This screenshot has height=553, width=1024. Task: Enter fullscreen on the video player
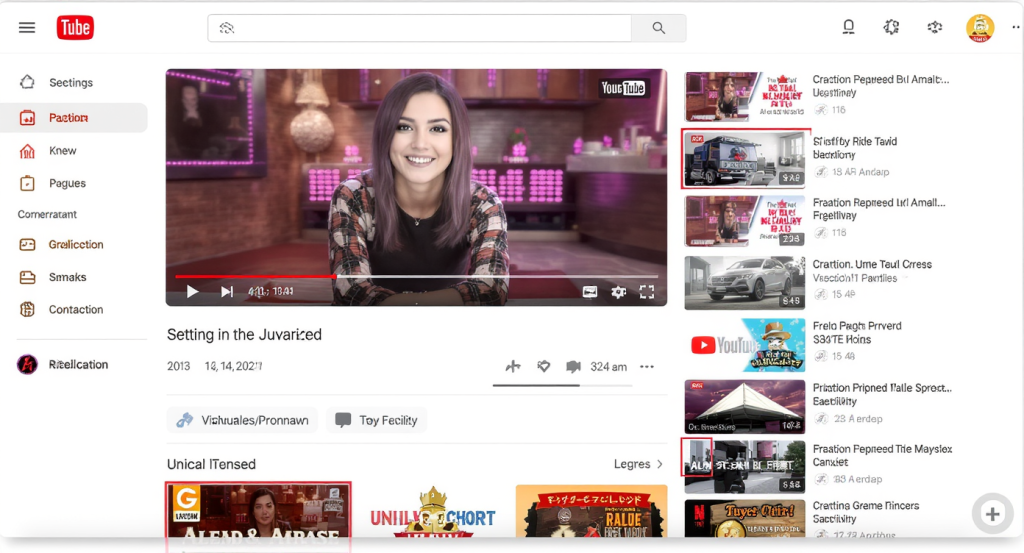click(x=647, y=292)
